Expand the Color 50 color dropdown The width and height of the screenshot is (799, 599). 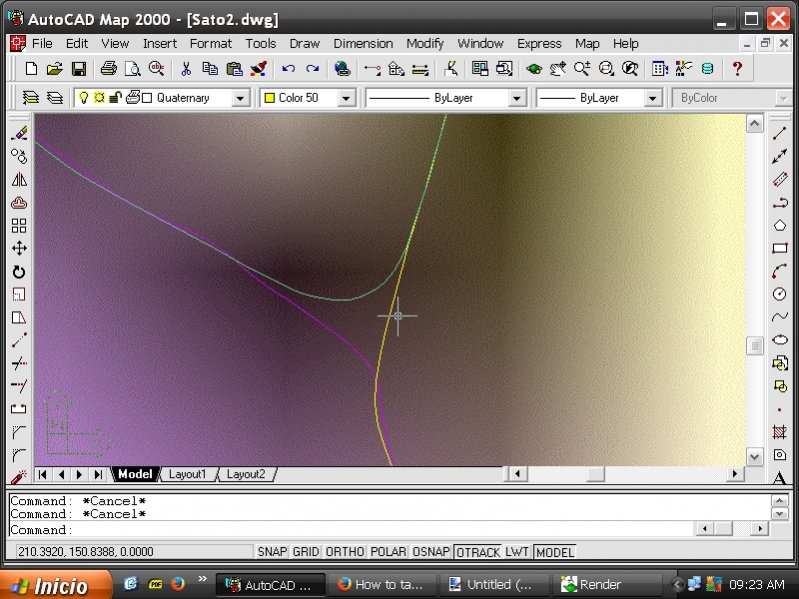coord(346,98)
